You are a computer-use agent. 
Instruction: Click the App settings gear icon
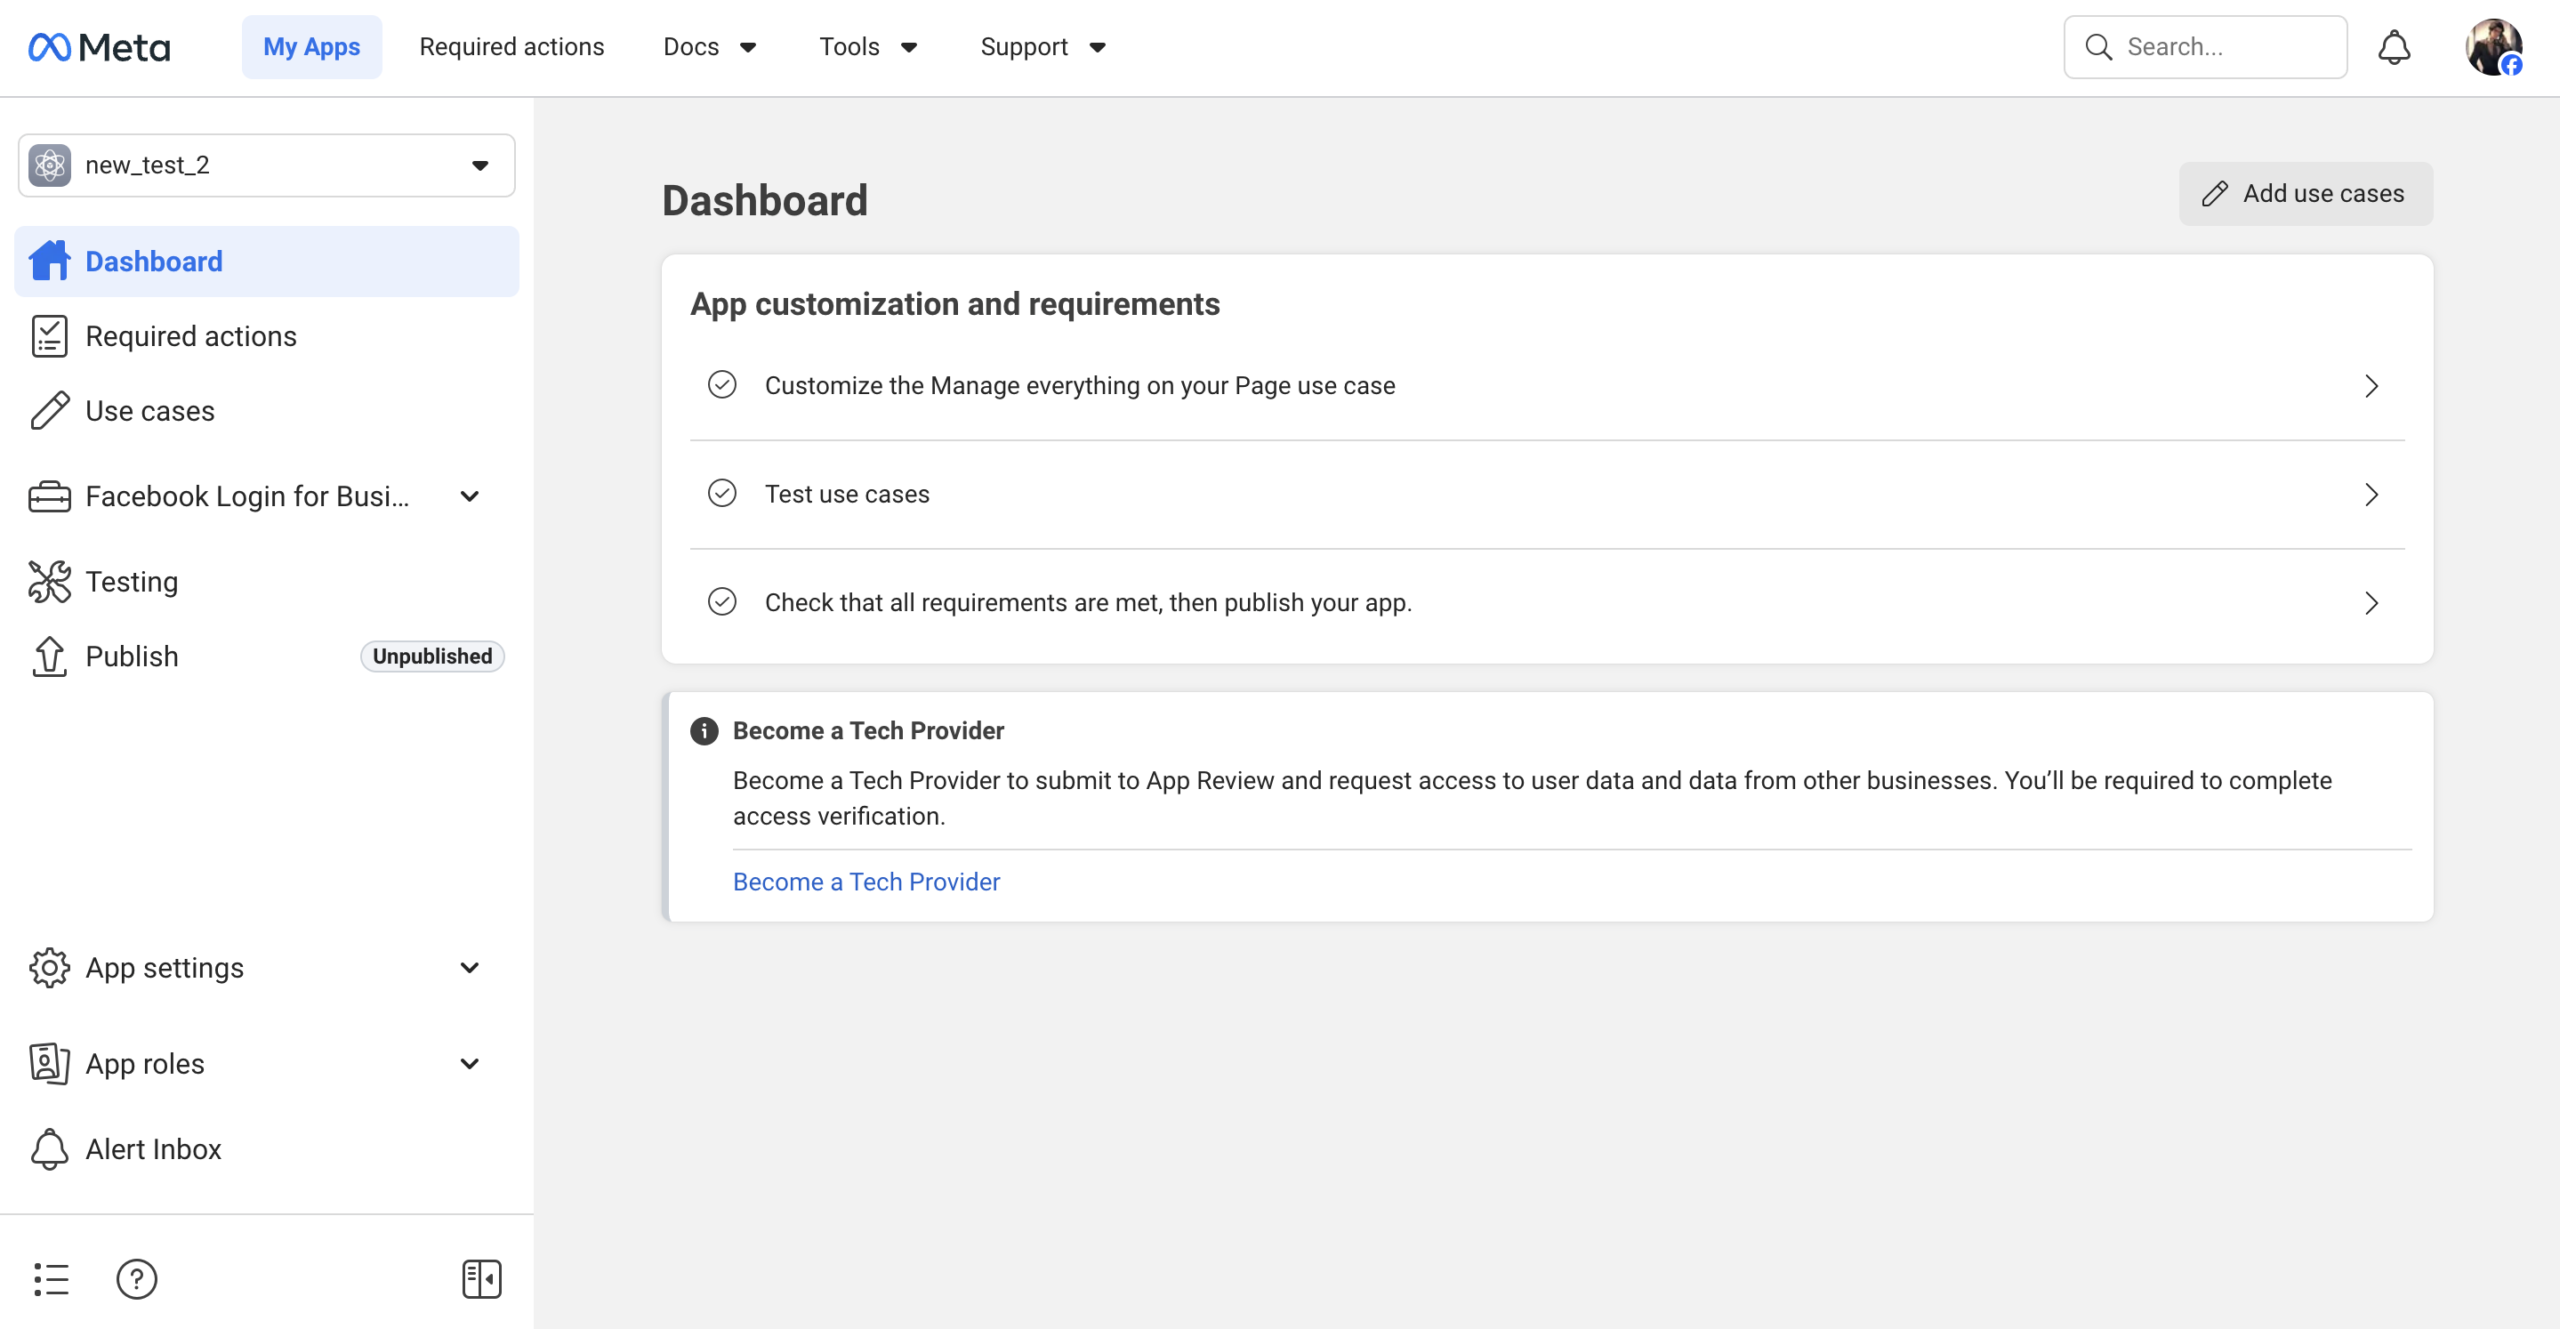coord(49,968)
